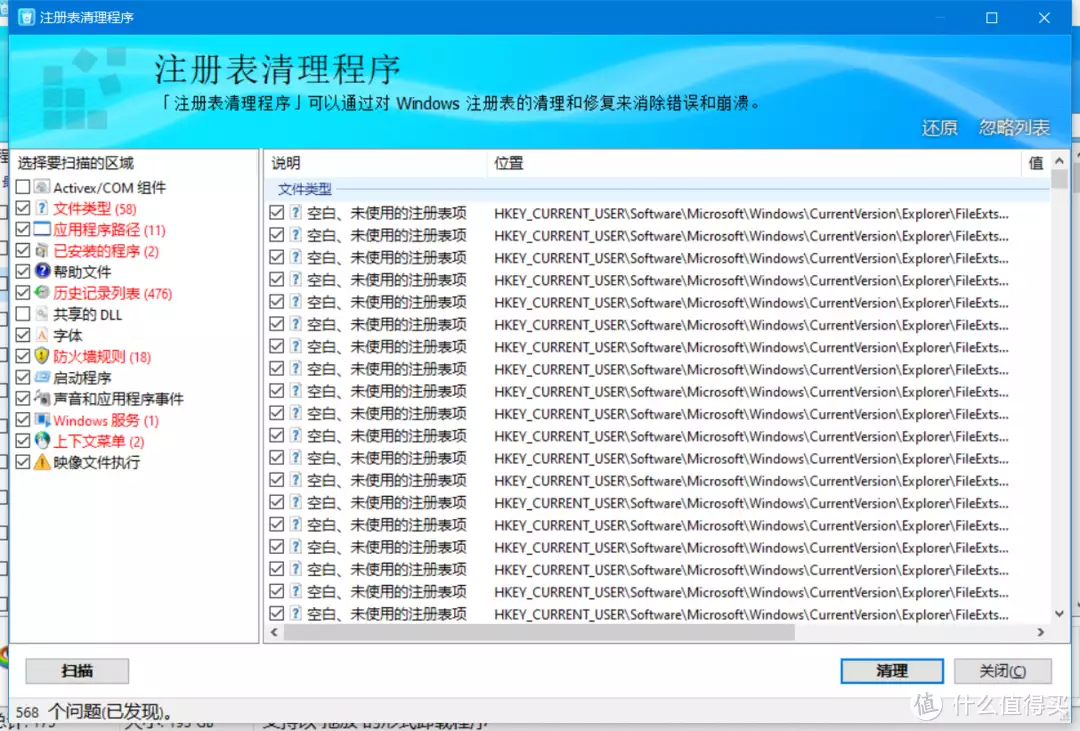This screenshot has height=731, width=1080.
Task: Sort results by the 说明 column header
Action: [x=375, y=163]
